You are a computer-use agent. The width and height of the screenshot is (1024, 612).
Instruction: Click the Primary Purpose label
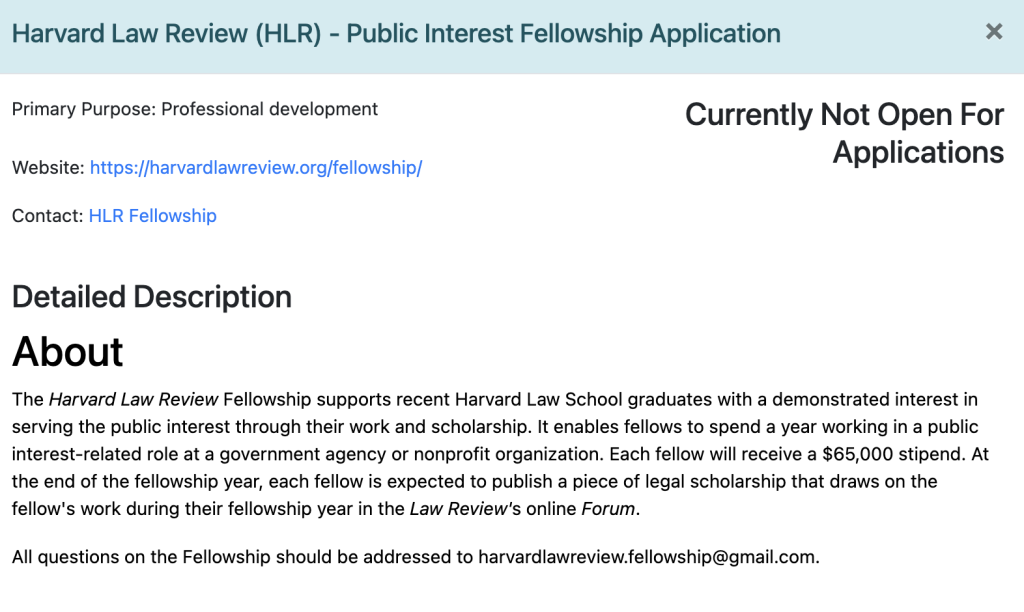pyautogui.click(x=83, y=109)
